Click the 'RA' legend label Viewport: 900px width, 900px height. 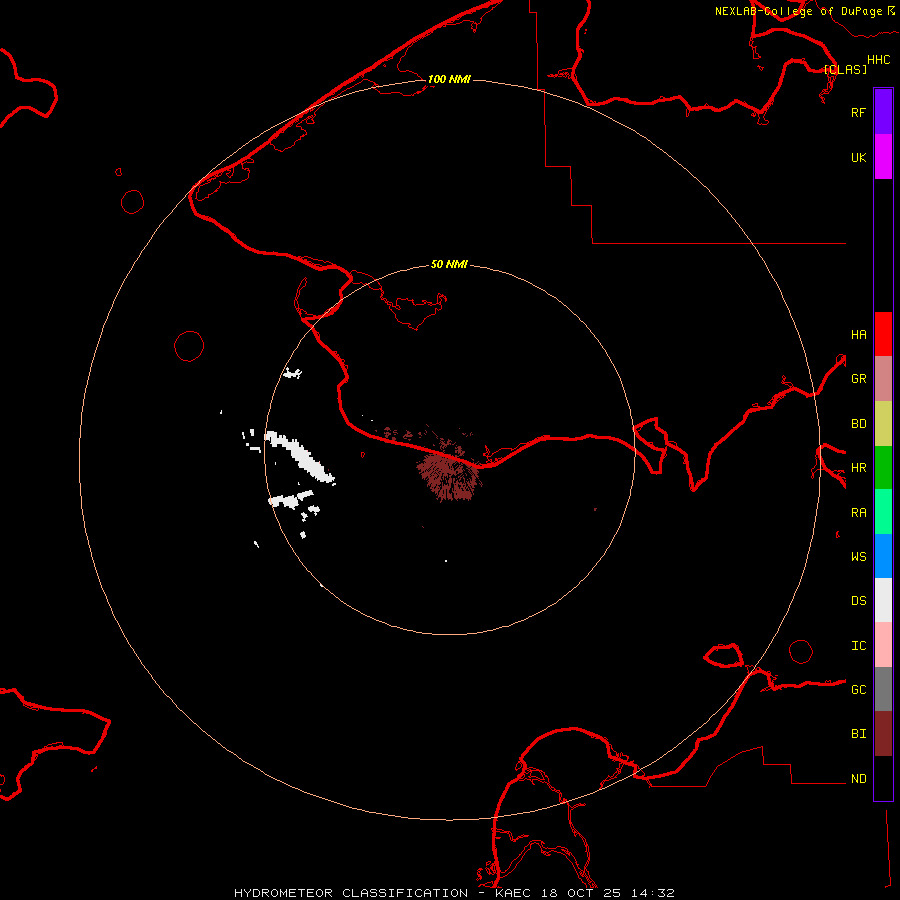[x=859, y=512]
